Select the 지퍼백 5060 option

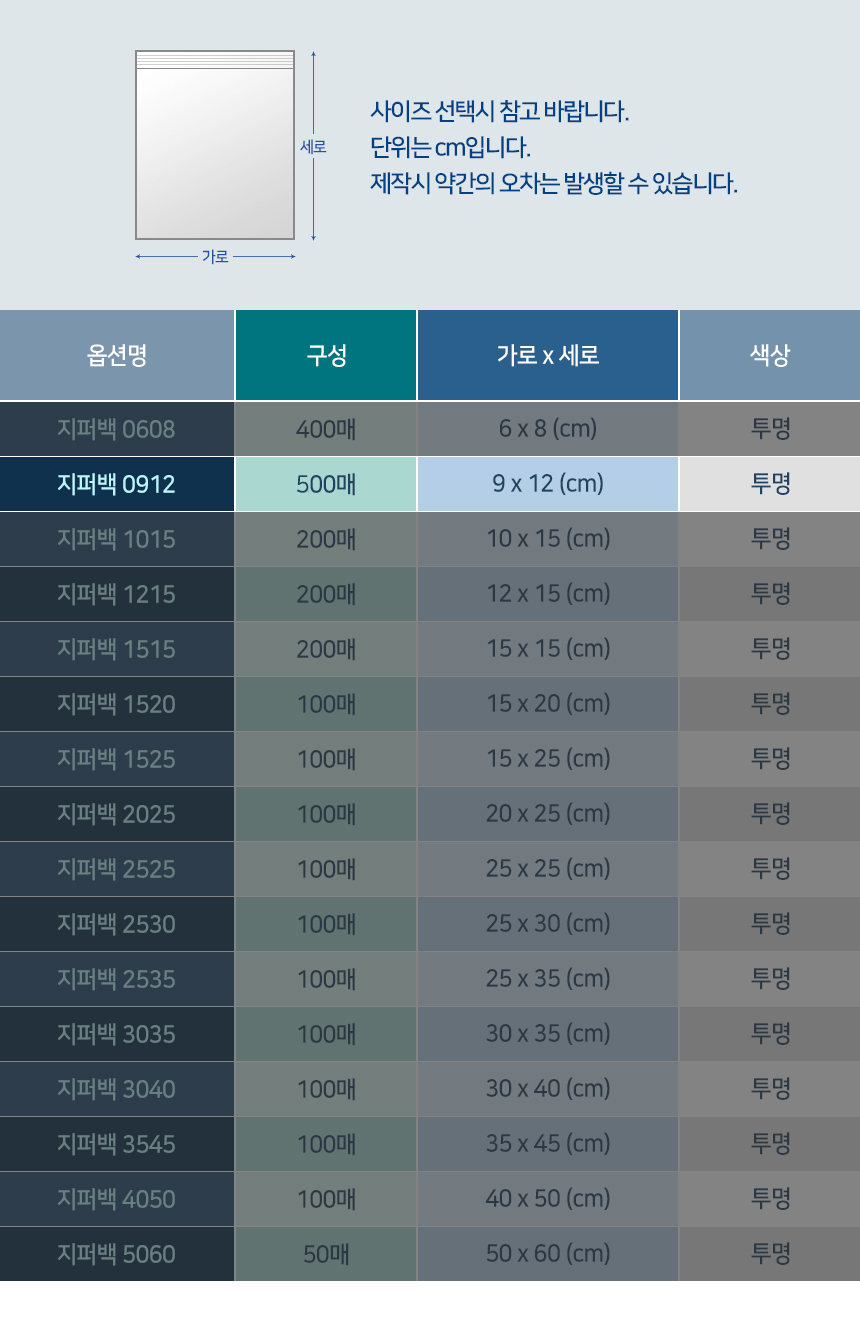tap(117, 1254)
